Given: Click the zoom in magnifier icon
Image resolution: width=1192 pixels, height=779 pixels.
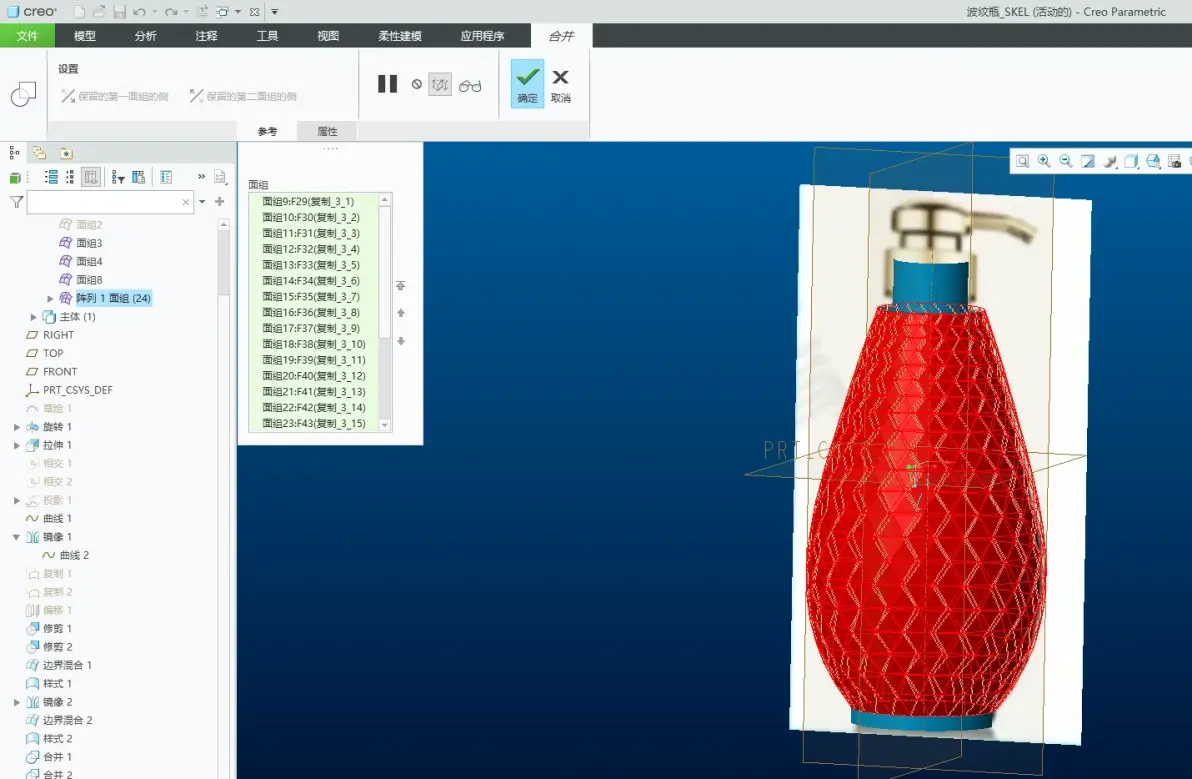Looking at the screenshot, I should pyautogui.click(x=1045, y=161).
